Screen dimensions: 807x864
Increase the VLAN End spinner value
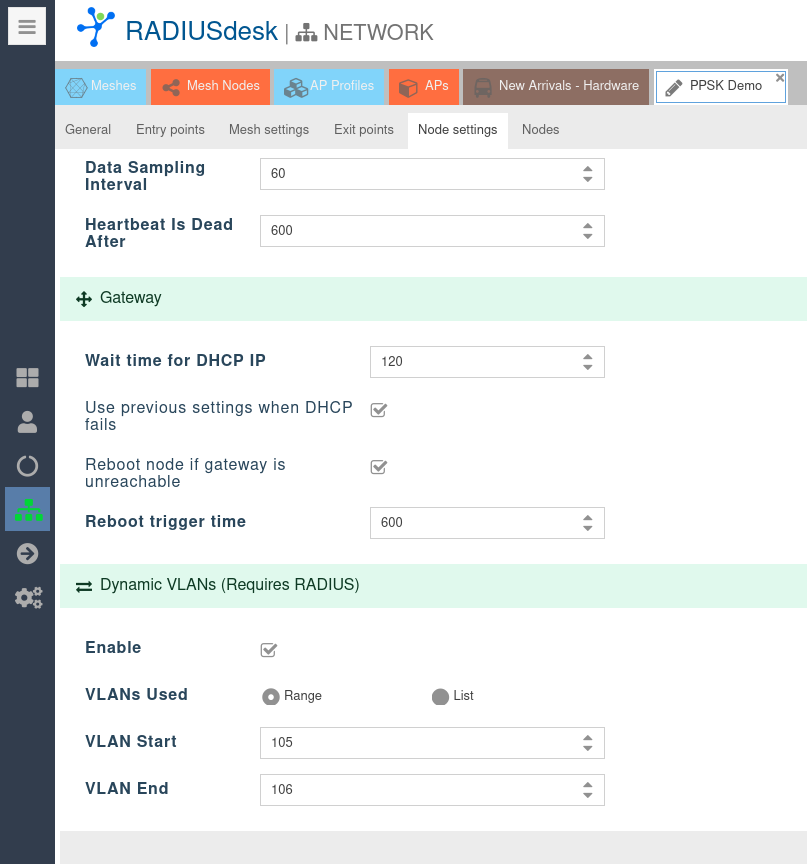(x=588, y=784)
